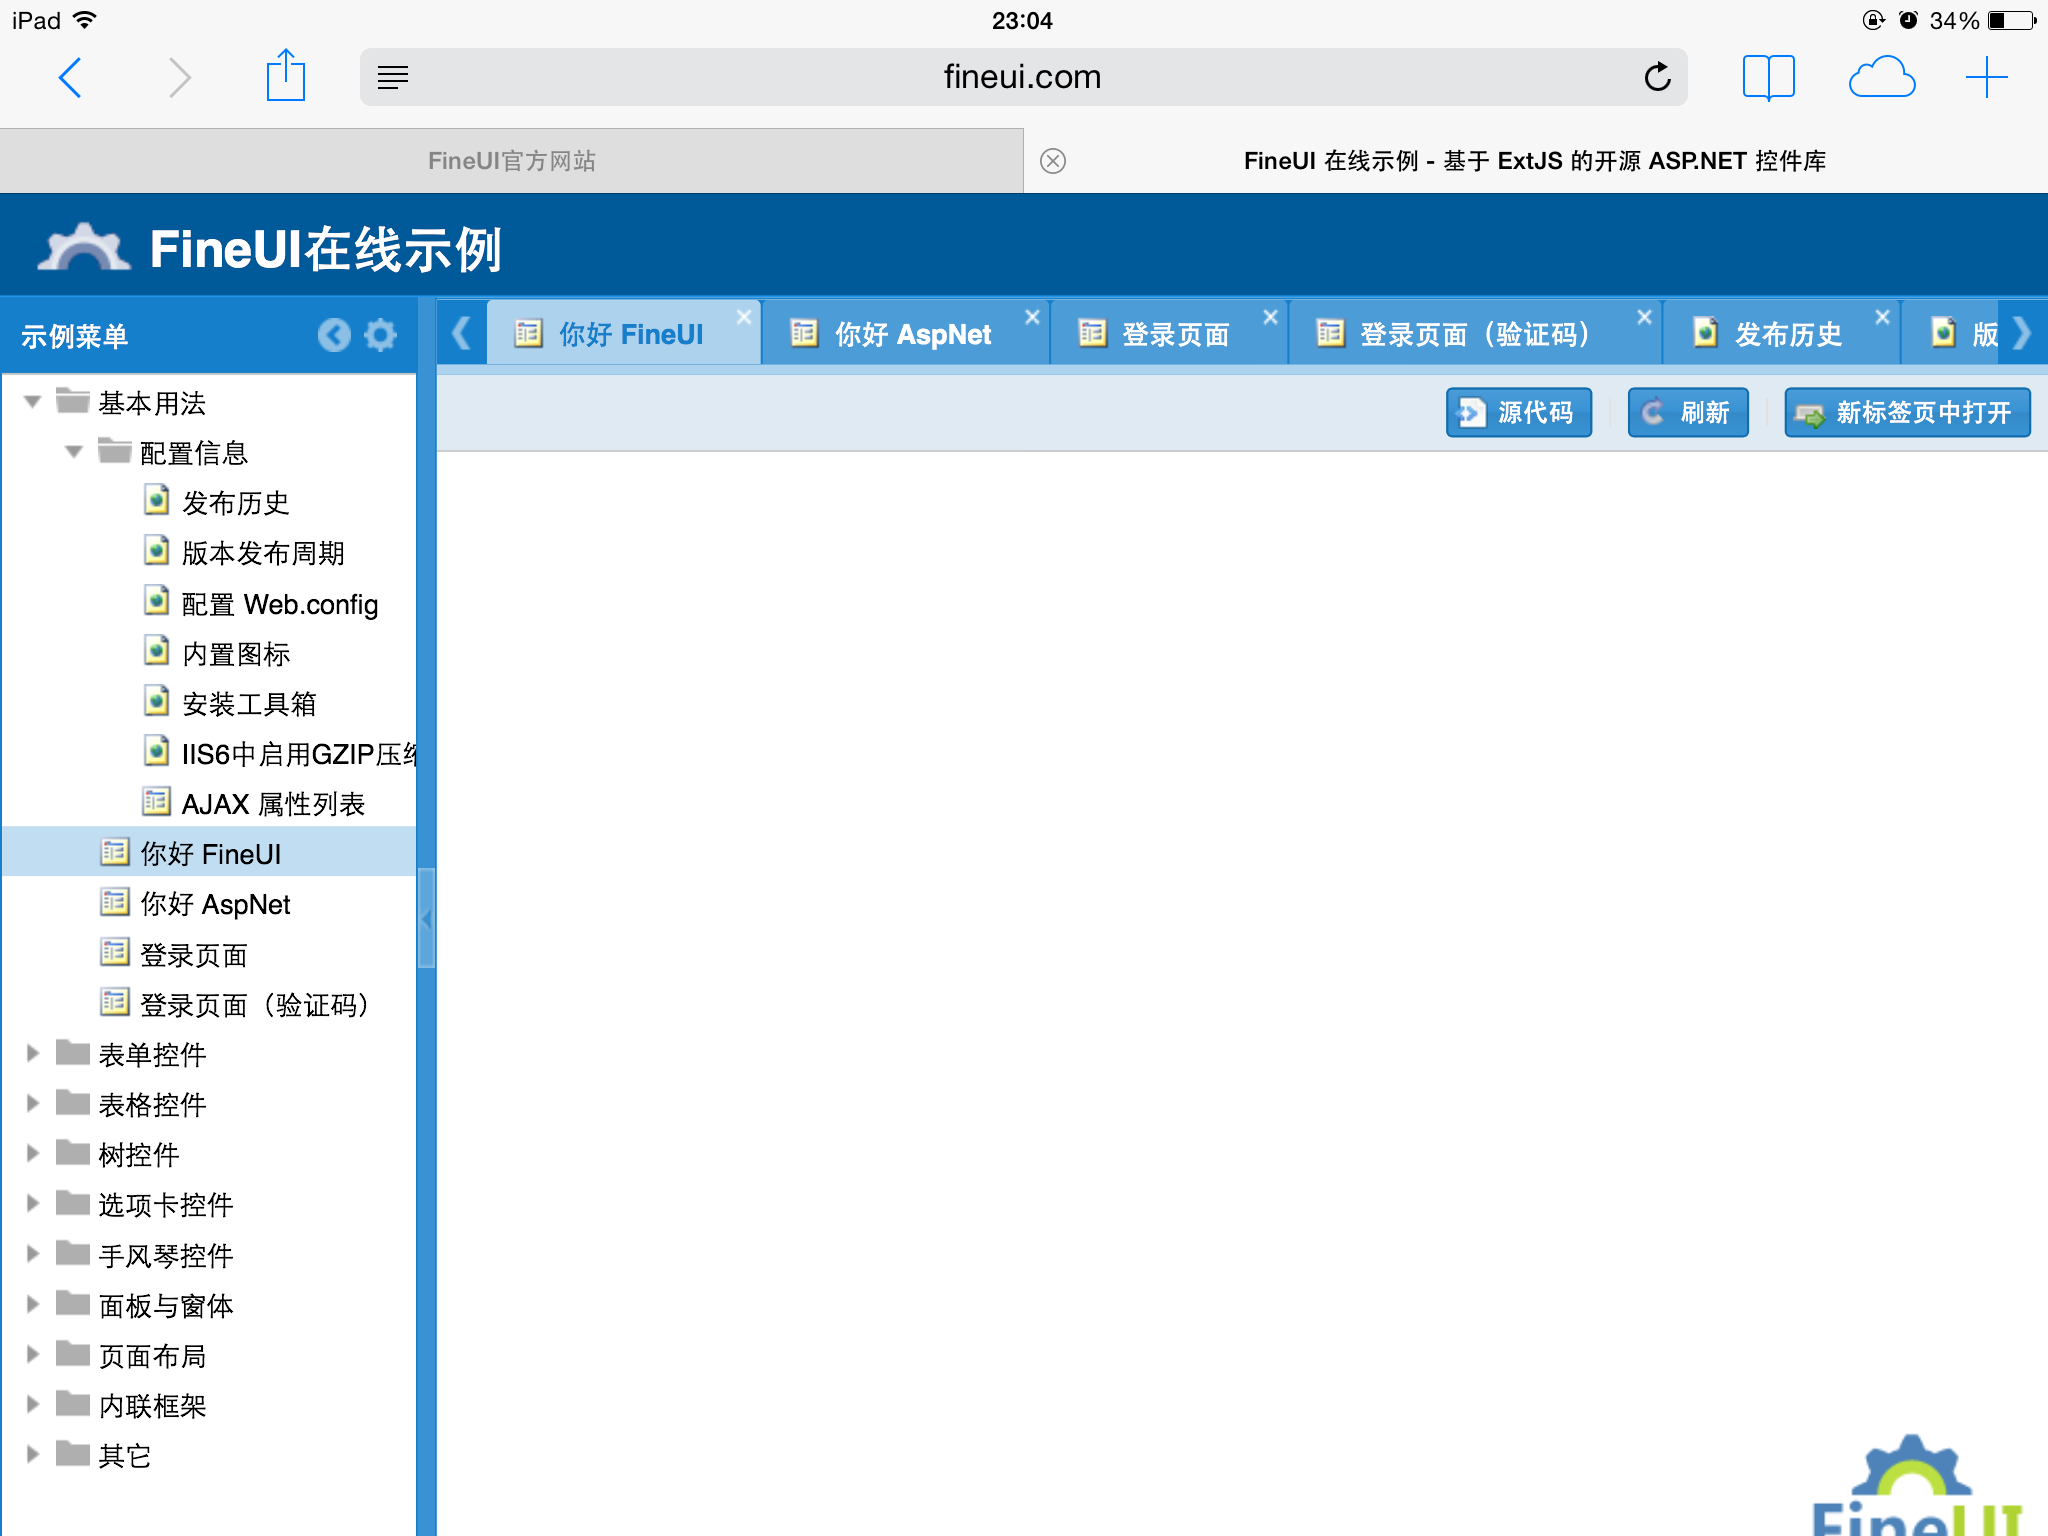Click the 刷新 button

tap(1688, 412)
